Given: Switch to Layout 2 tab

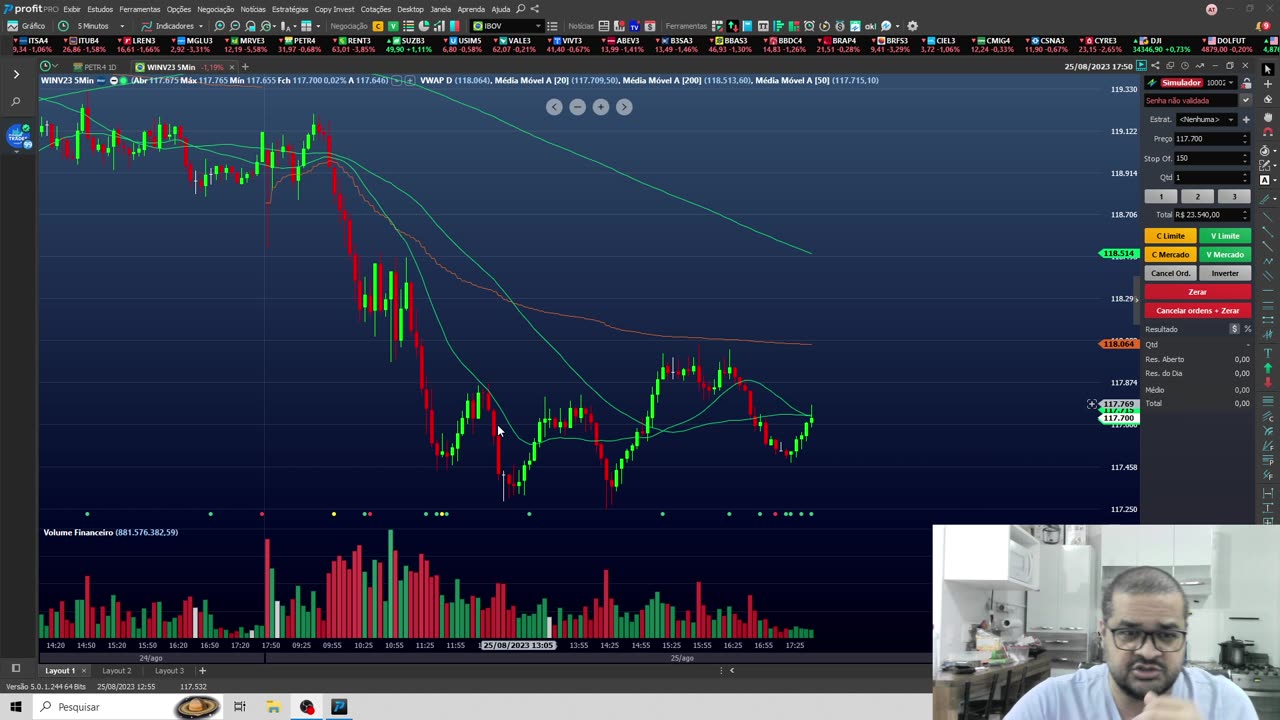Looking at the screenshot, I should [x=116, y=670].
